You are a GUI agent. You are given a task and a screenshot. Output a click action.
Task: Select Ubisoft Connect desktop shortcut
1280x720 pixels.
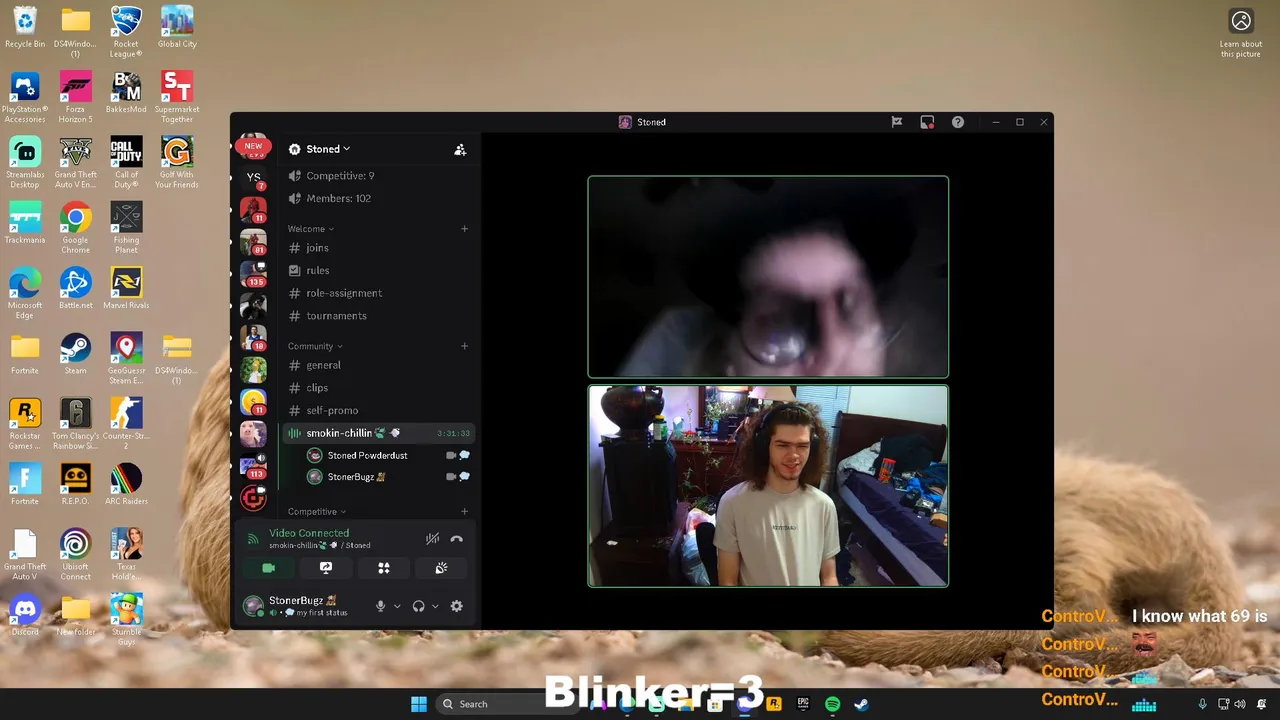point(75,554)
